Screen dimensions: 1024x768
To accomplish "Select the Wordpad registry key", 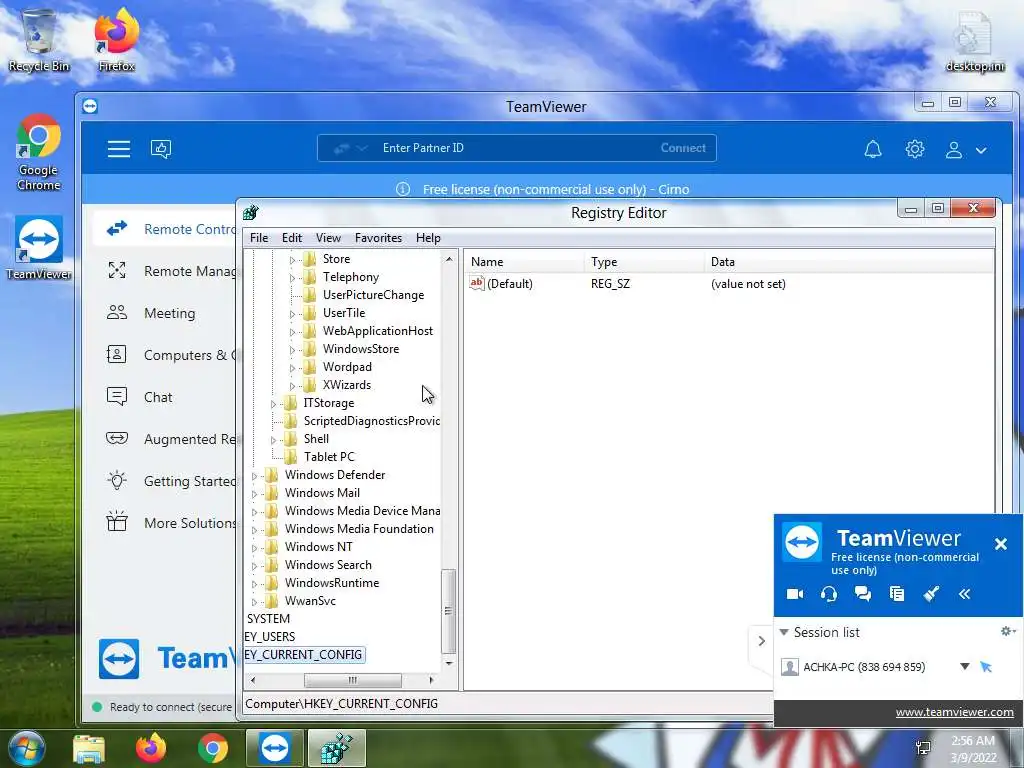I will click(x=347, y=367).
